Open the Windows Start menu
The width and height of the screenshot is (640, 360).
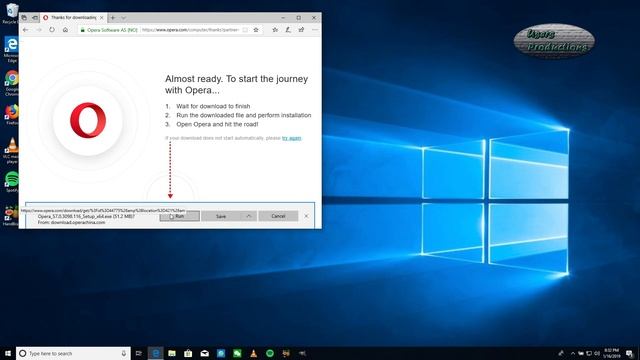(x=8, y=353)
